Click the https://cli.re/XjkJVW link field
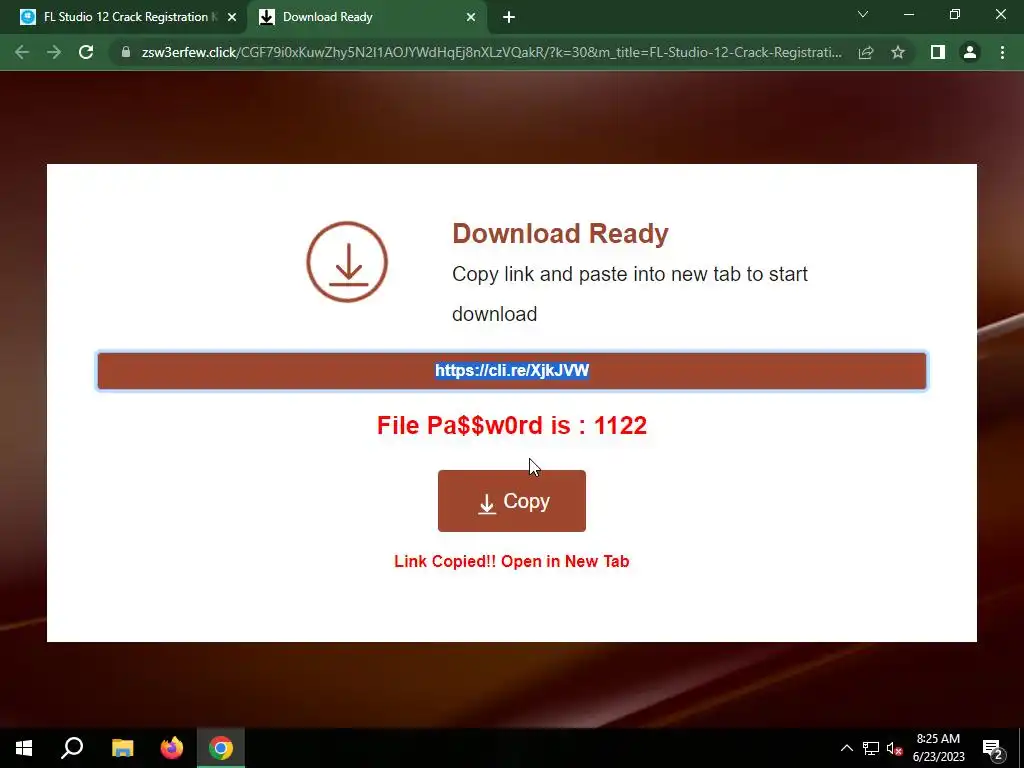1024x768 pixels. (512, 371)
